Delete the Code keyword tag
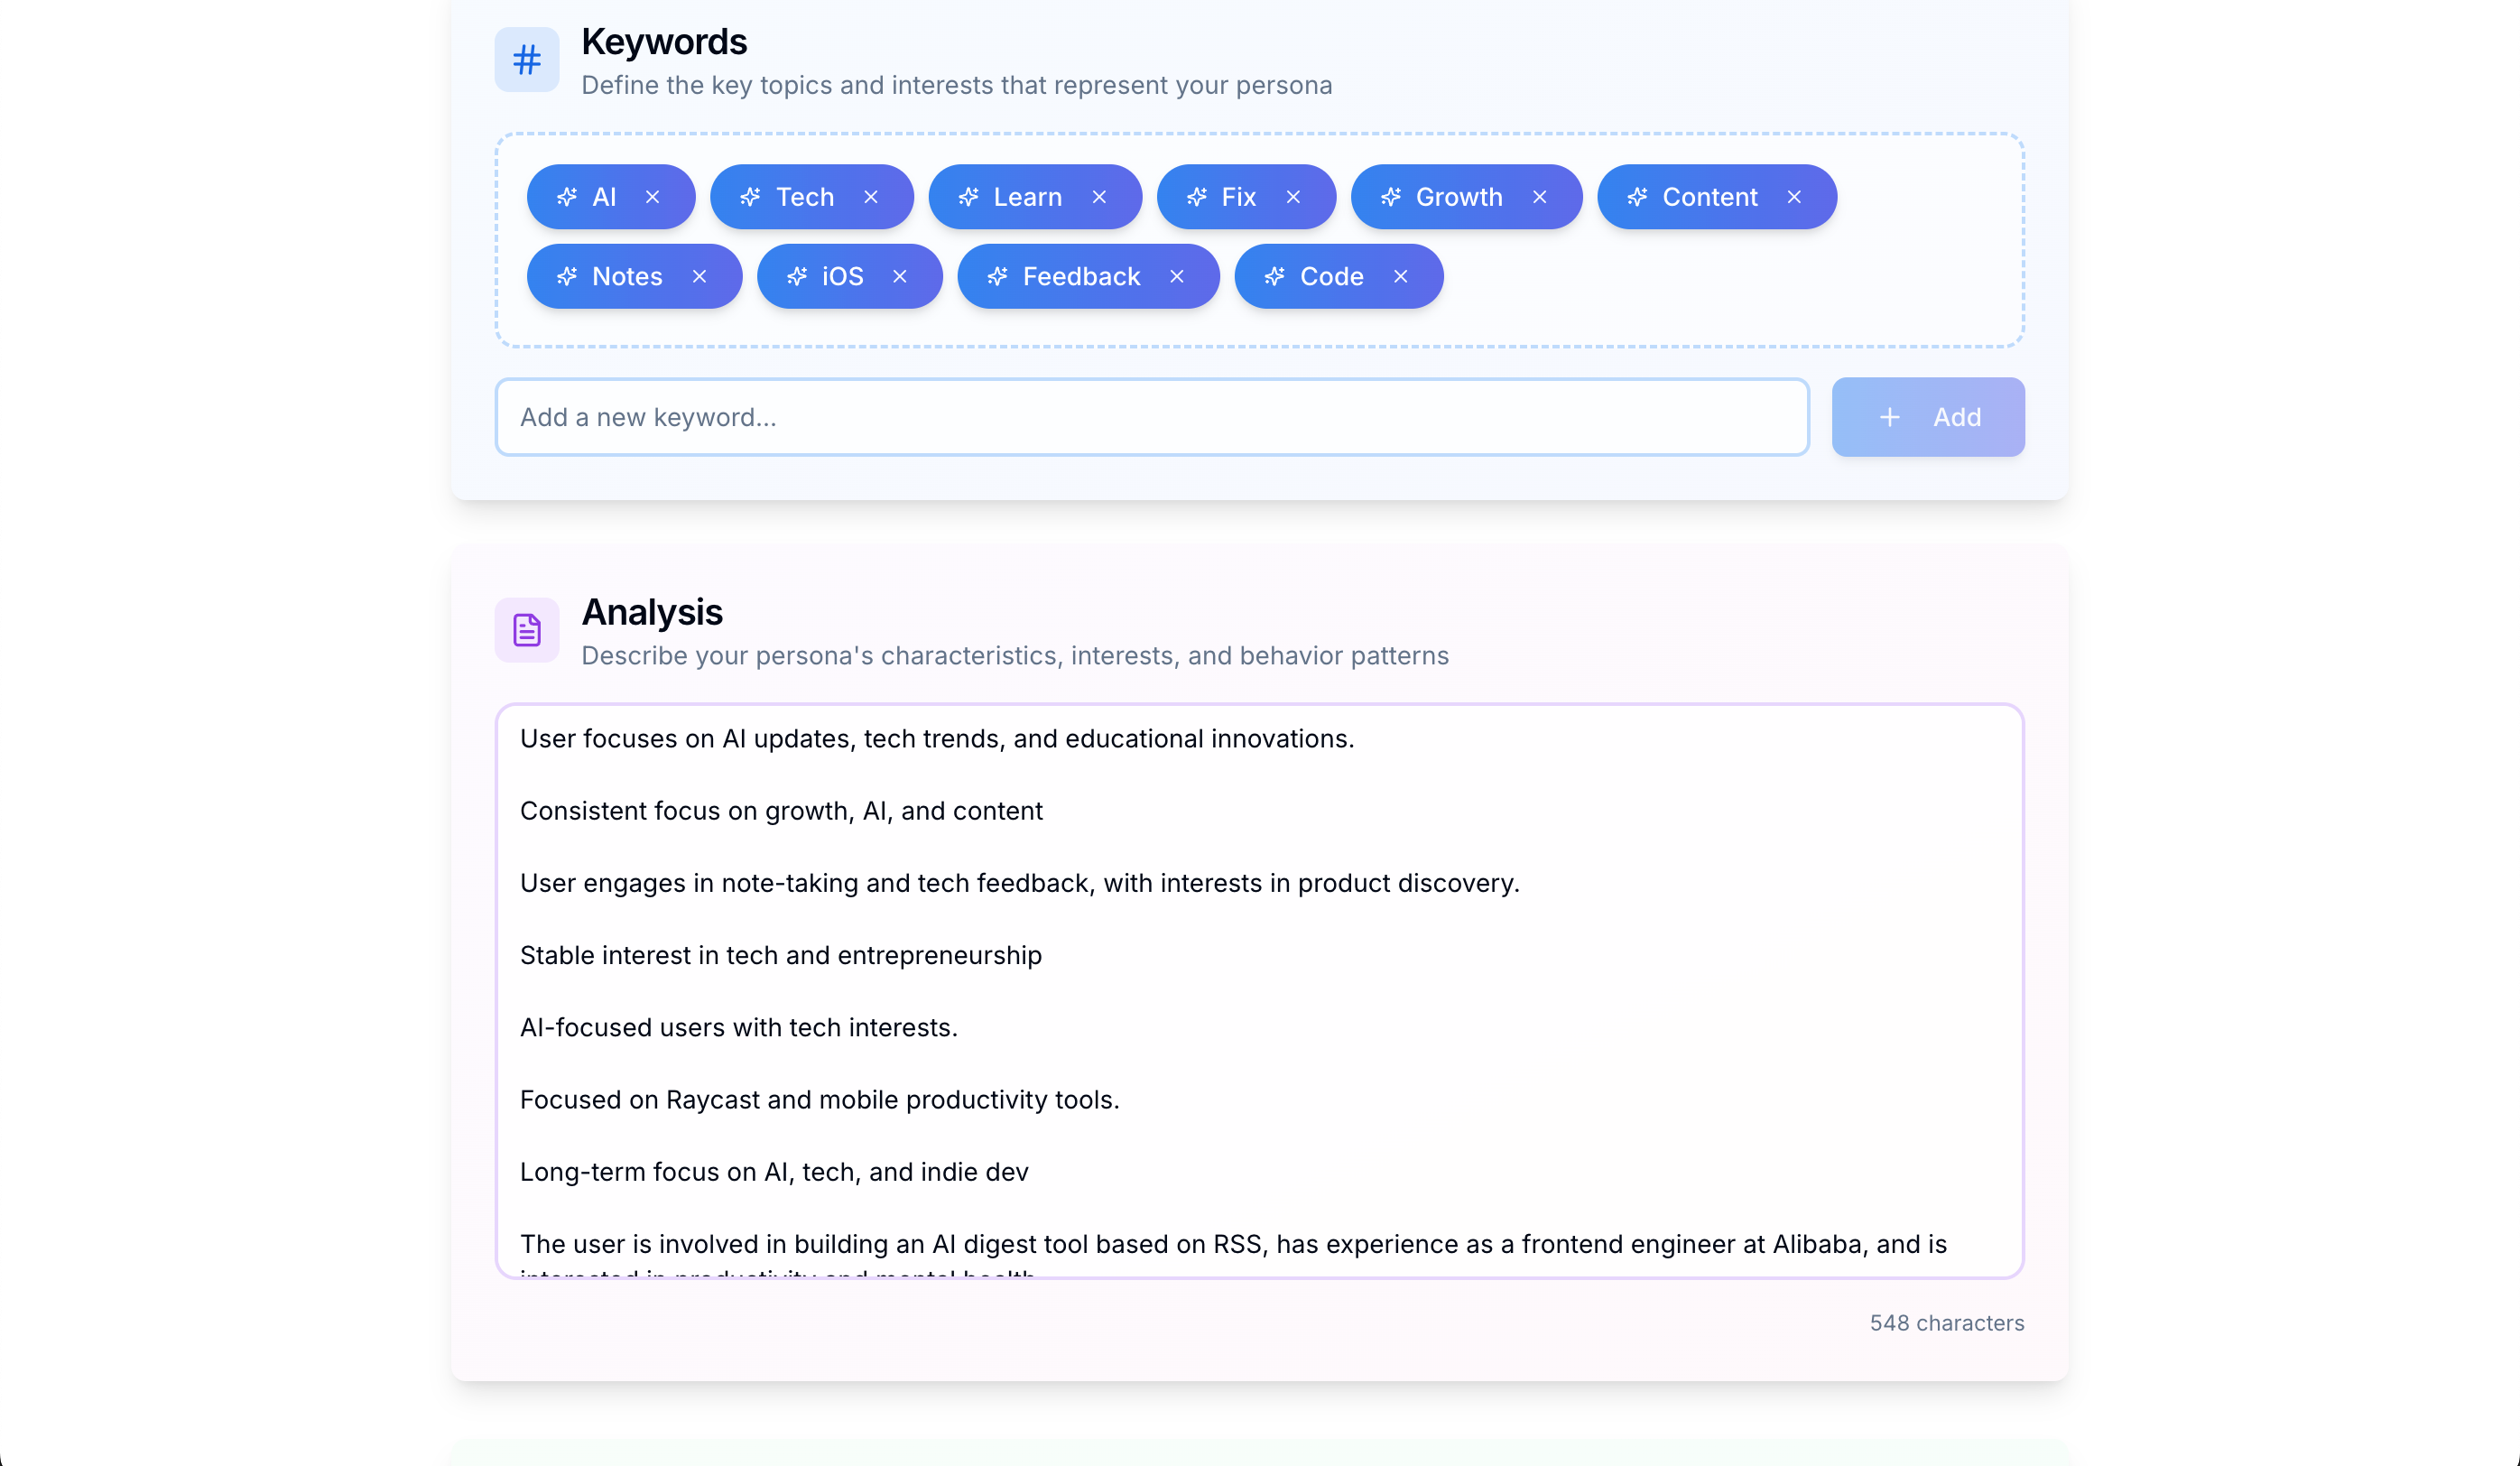Image resolution: width=2520 pixels, height=1466 pixels. [x=1400, y=276]
